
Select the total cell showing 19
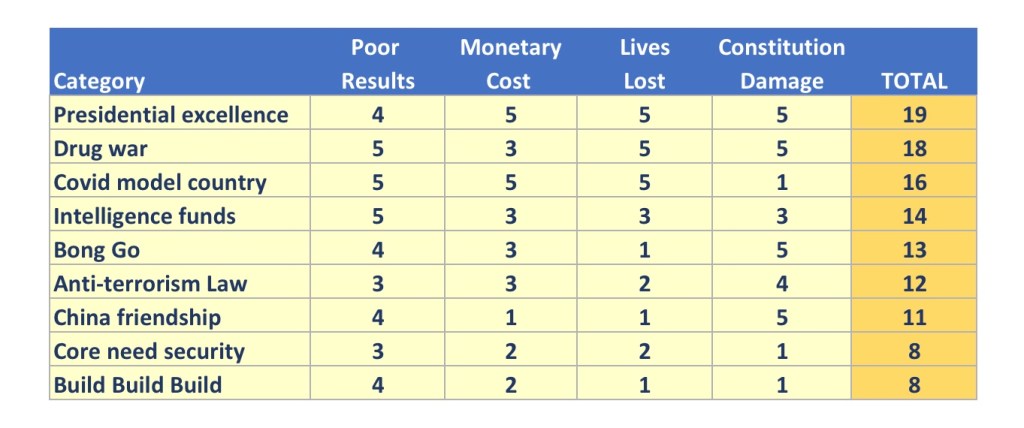(x=913, y=115)
